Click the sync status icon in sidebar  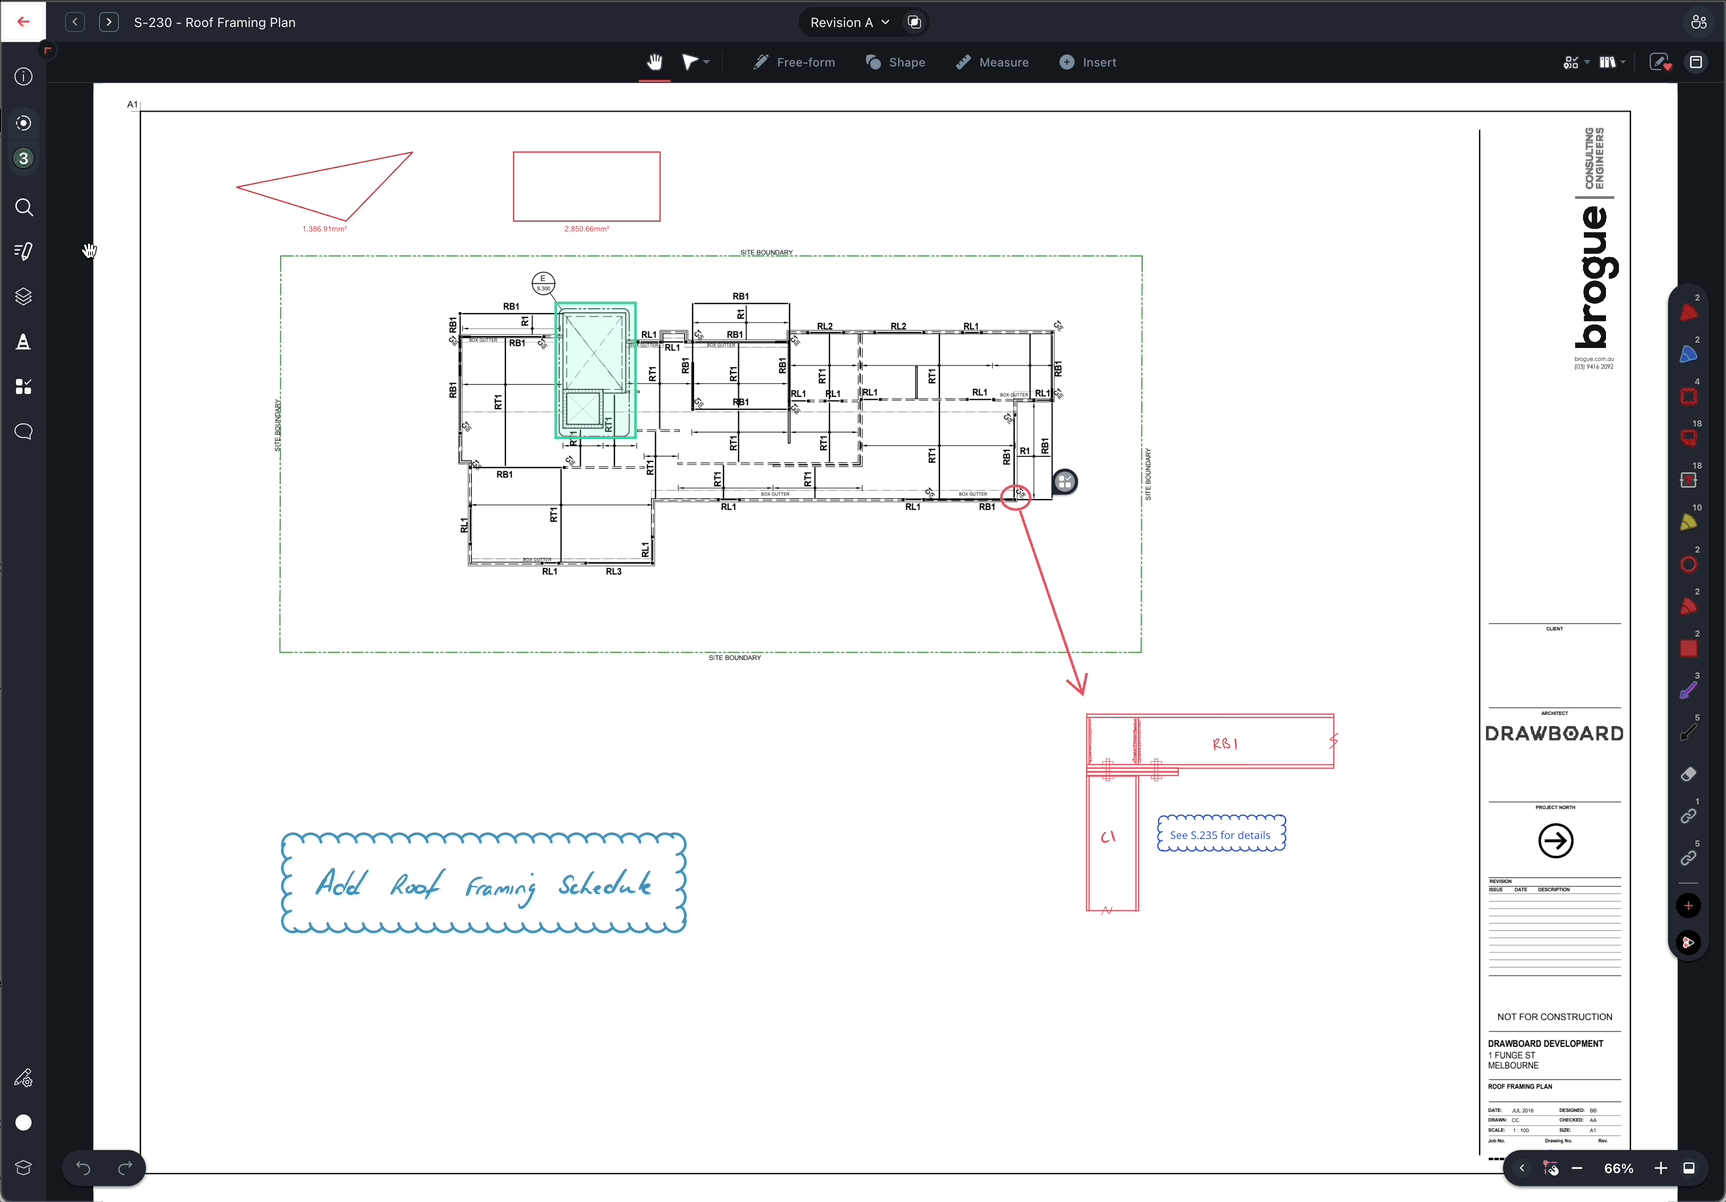coord(24,123)
